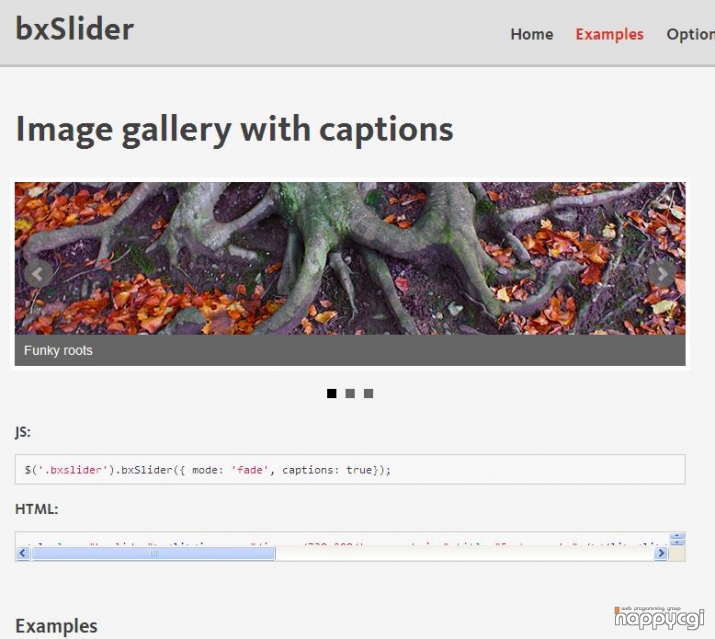The height and width of the screenshot is (639, 715).
Task: Select the third slide pager dot
Action: (368, 393)
